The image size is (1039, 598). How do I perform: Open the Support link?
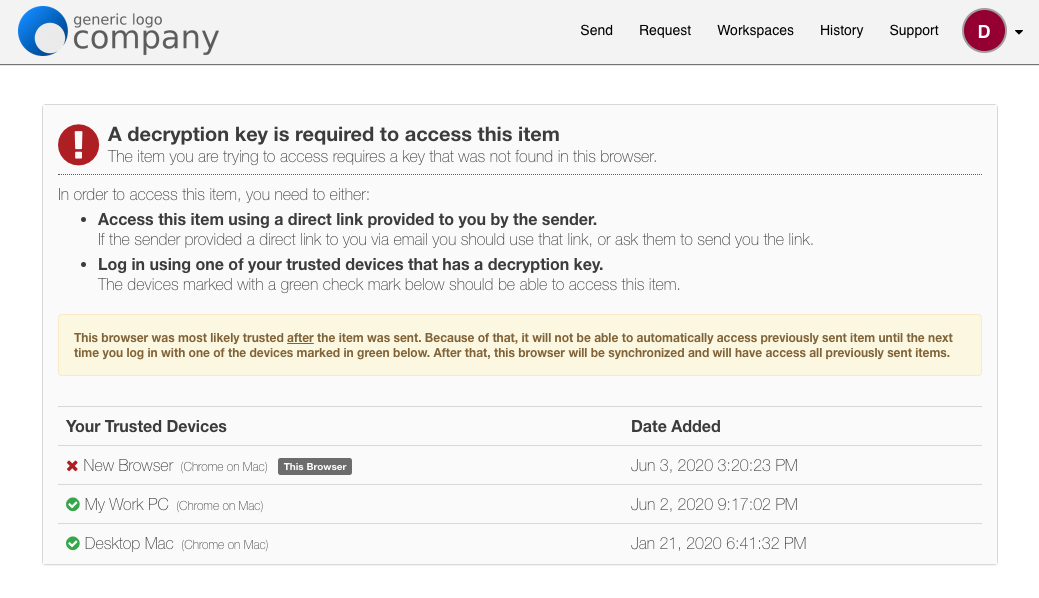[914, 30]
